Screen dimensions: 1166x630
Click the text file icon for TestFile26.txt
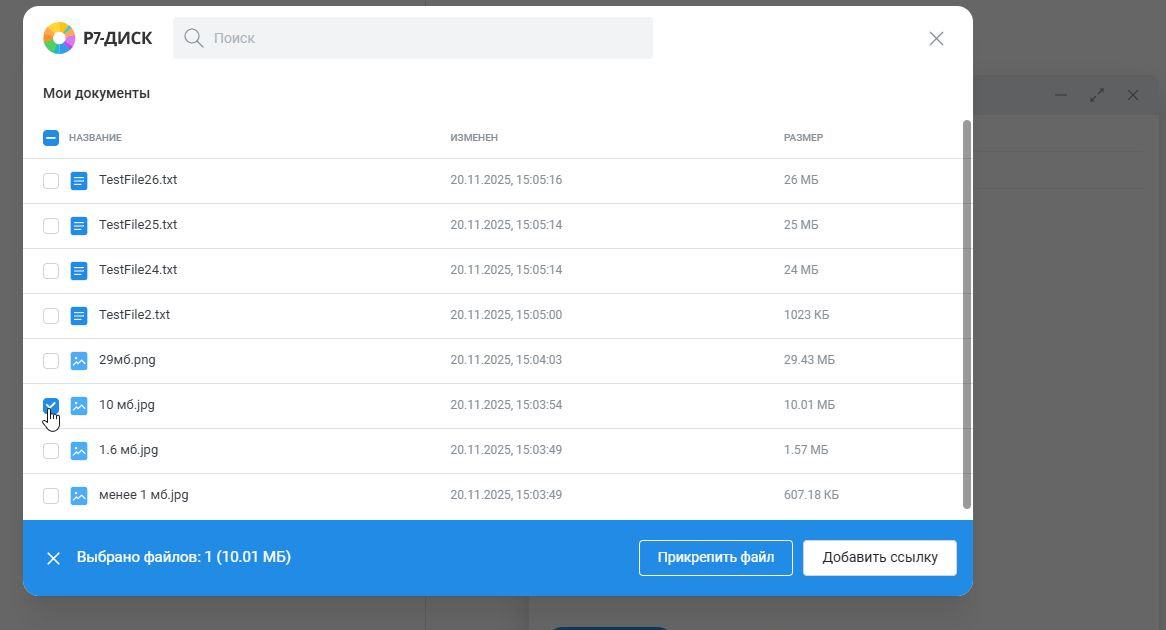79,181
